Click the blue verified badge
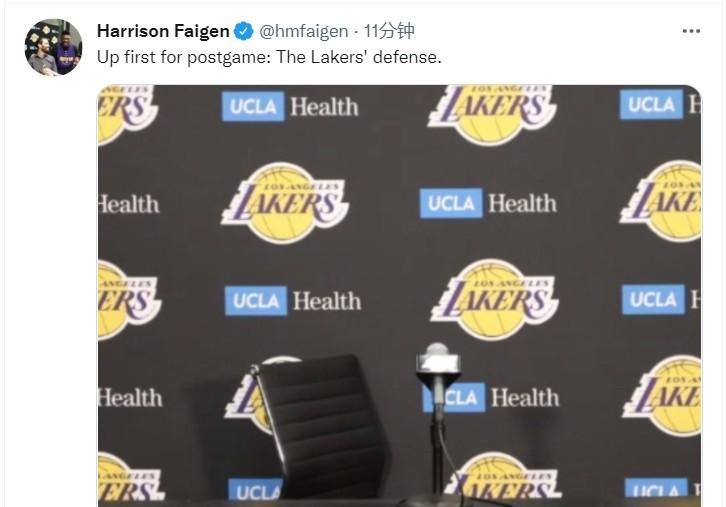The image size is (726, 507). (244, 31)
